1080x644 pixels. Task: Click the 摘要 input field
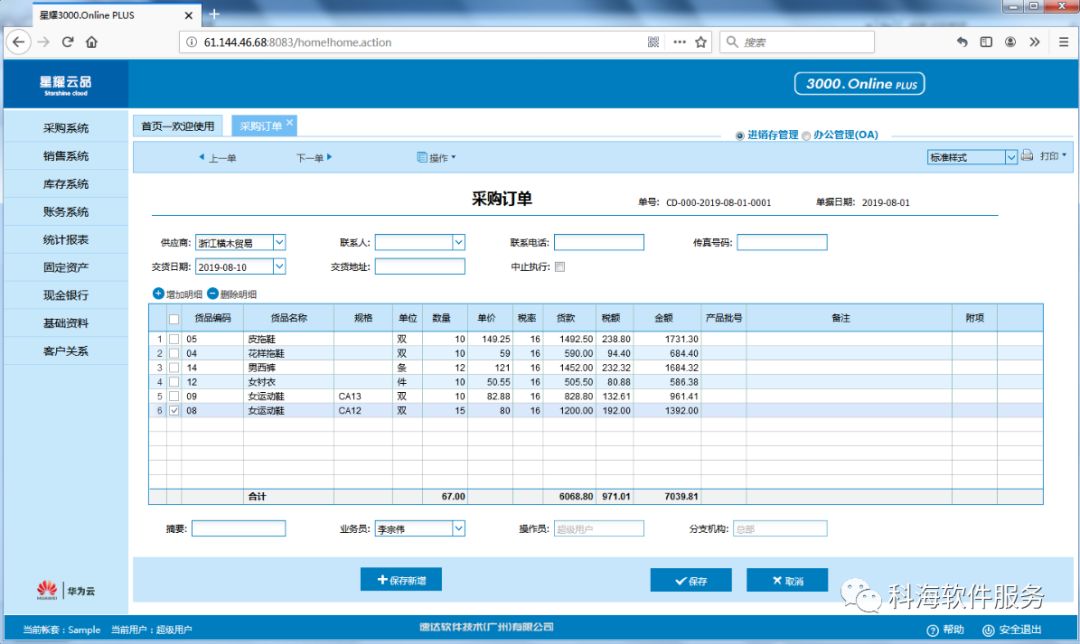238,529
